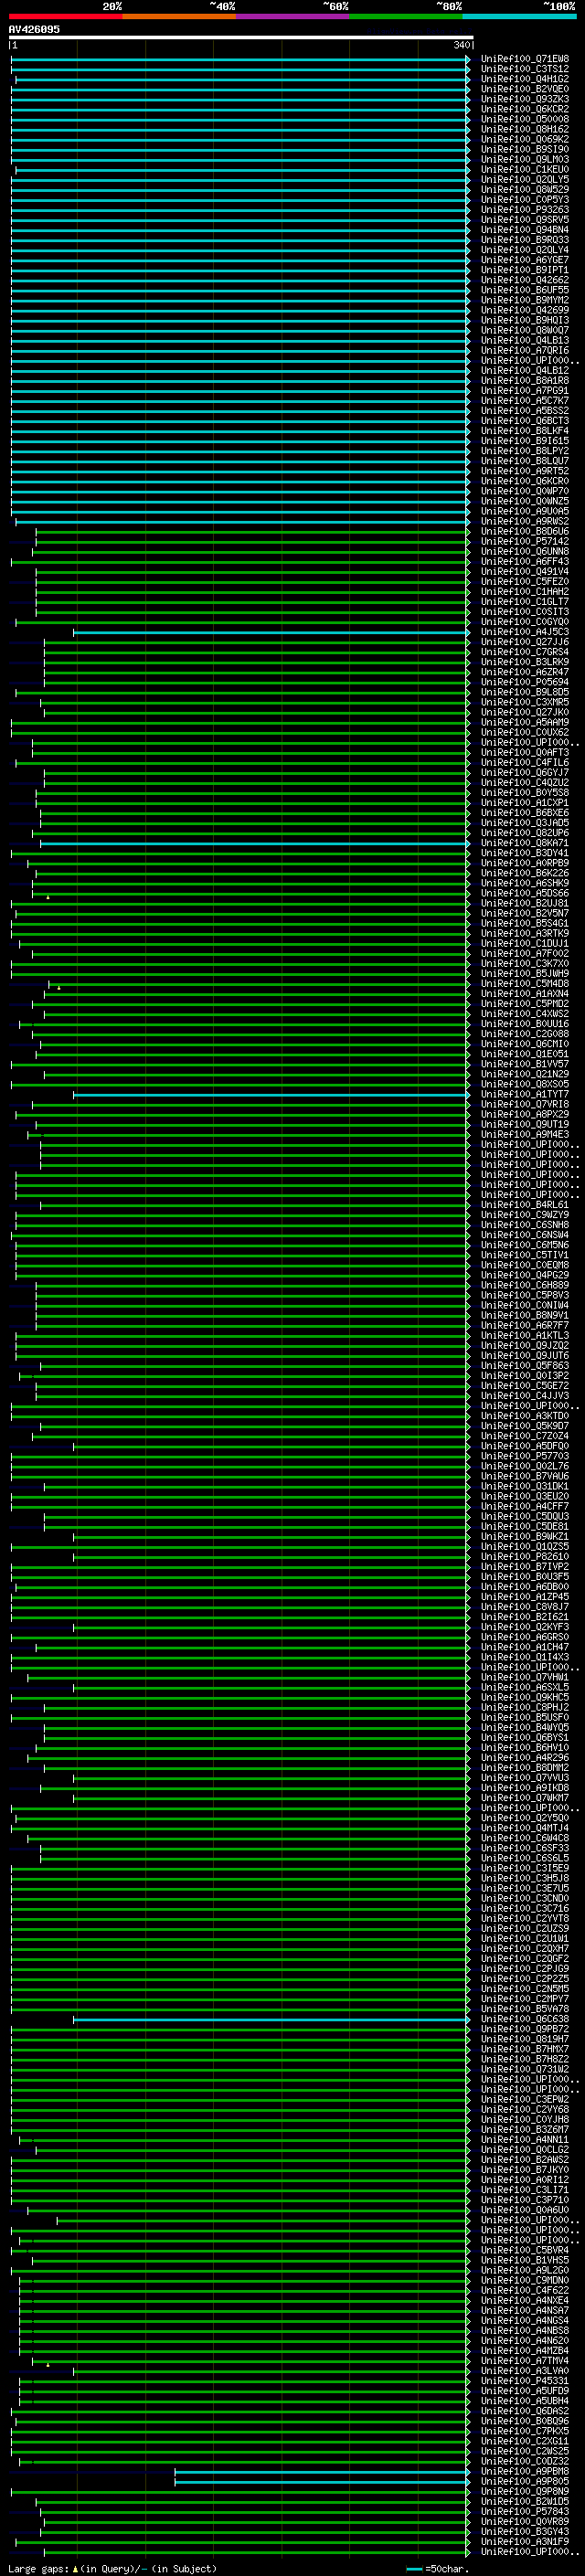
Task: Open the UniRef100_C0SIT3 hit
Action: pyautogui.click(x=525, y=611)
